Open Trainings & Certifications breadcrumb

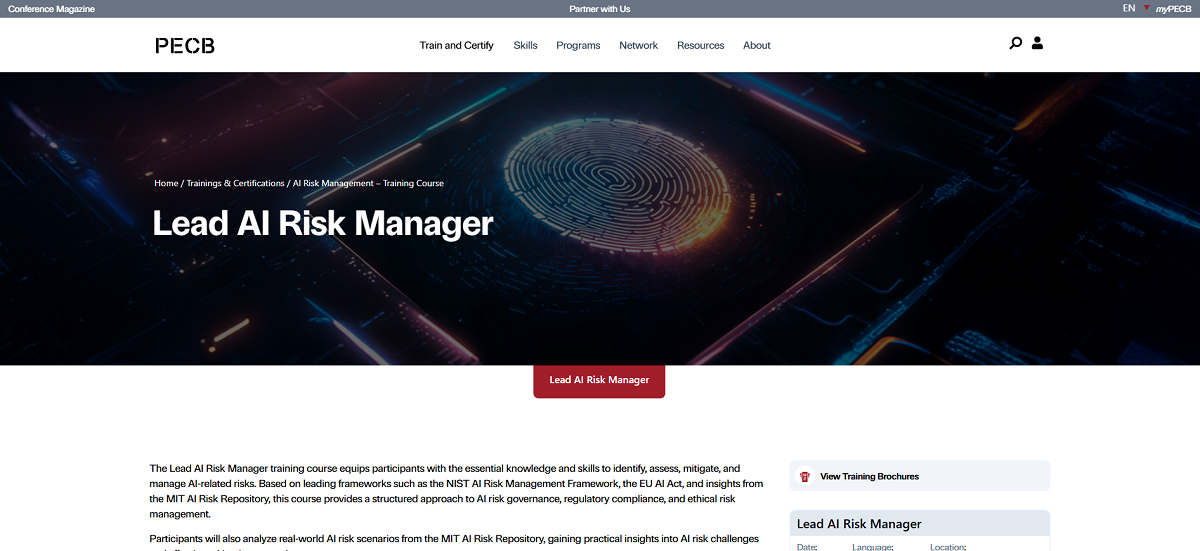[235, 183]
